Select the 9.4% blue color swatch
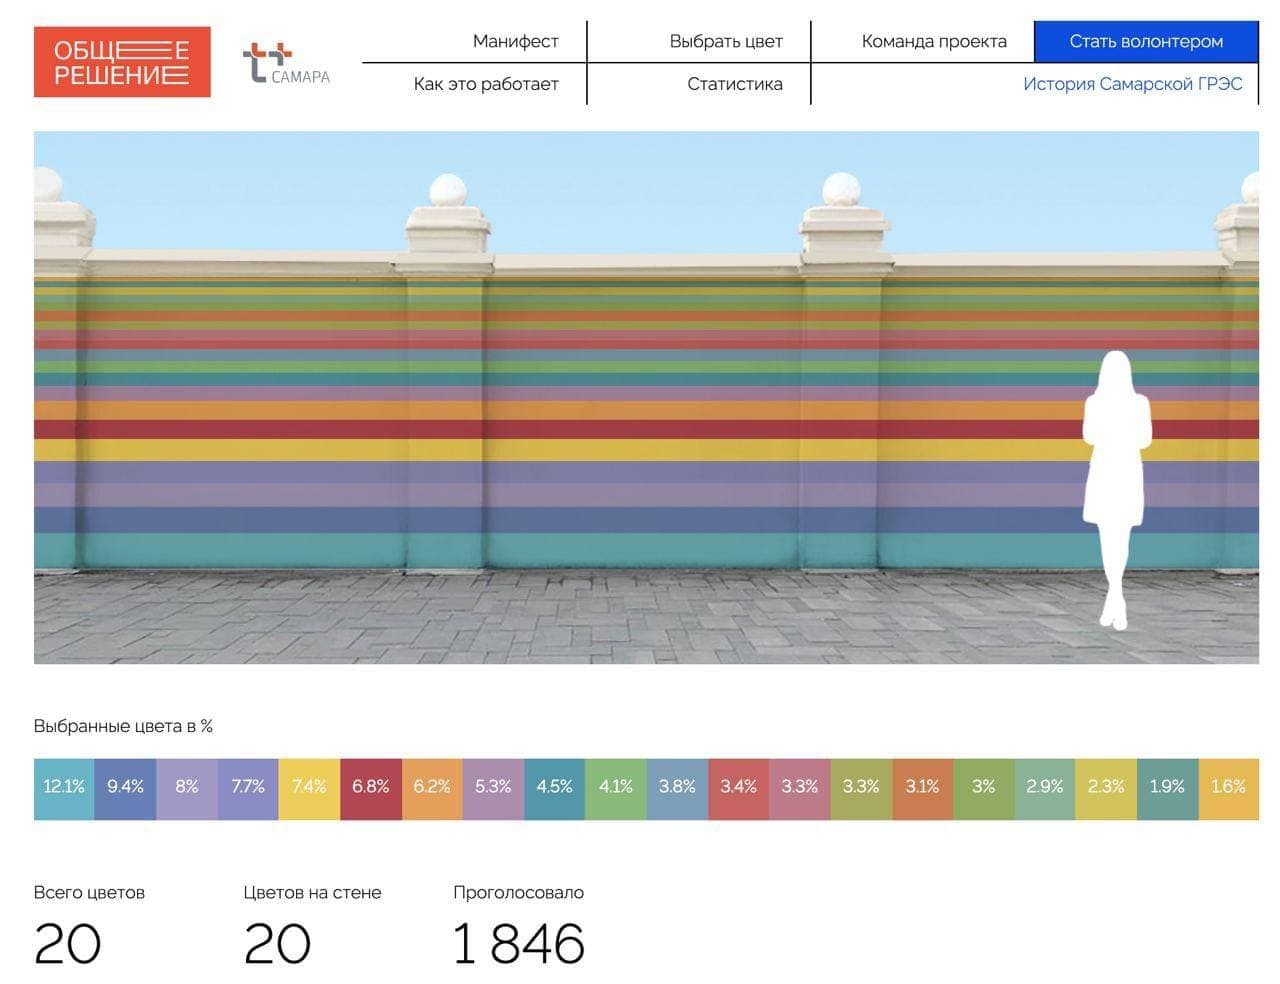This screenshot has width=1280, height=984. tap(126, 787)
